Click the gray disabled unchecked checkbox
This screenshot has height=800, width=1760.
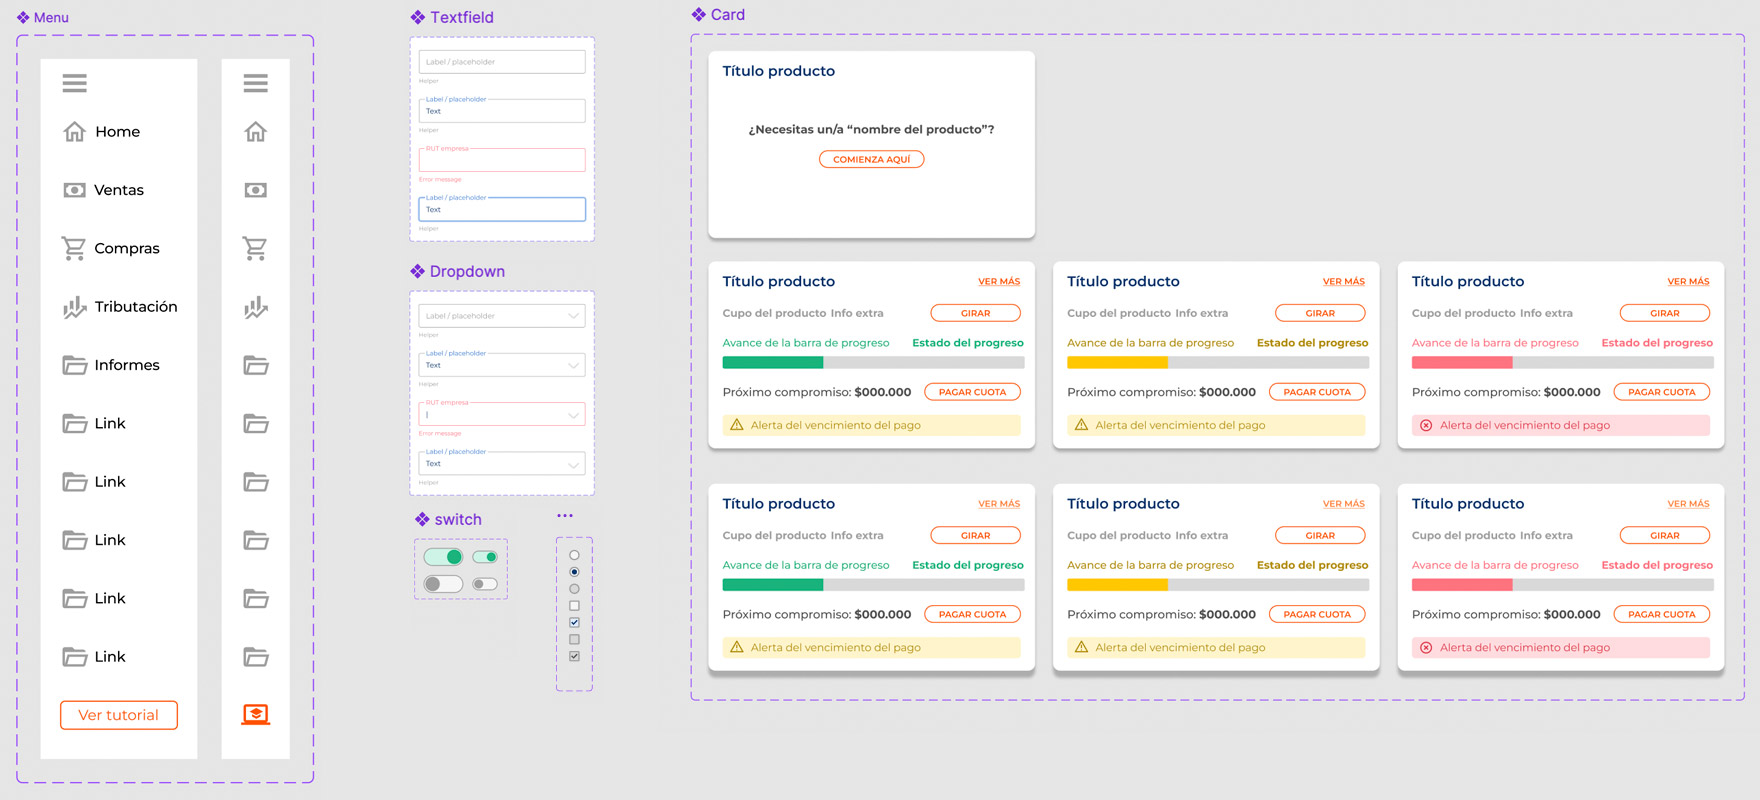pyautogui.click(x=574, y=639)
